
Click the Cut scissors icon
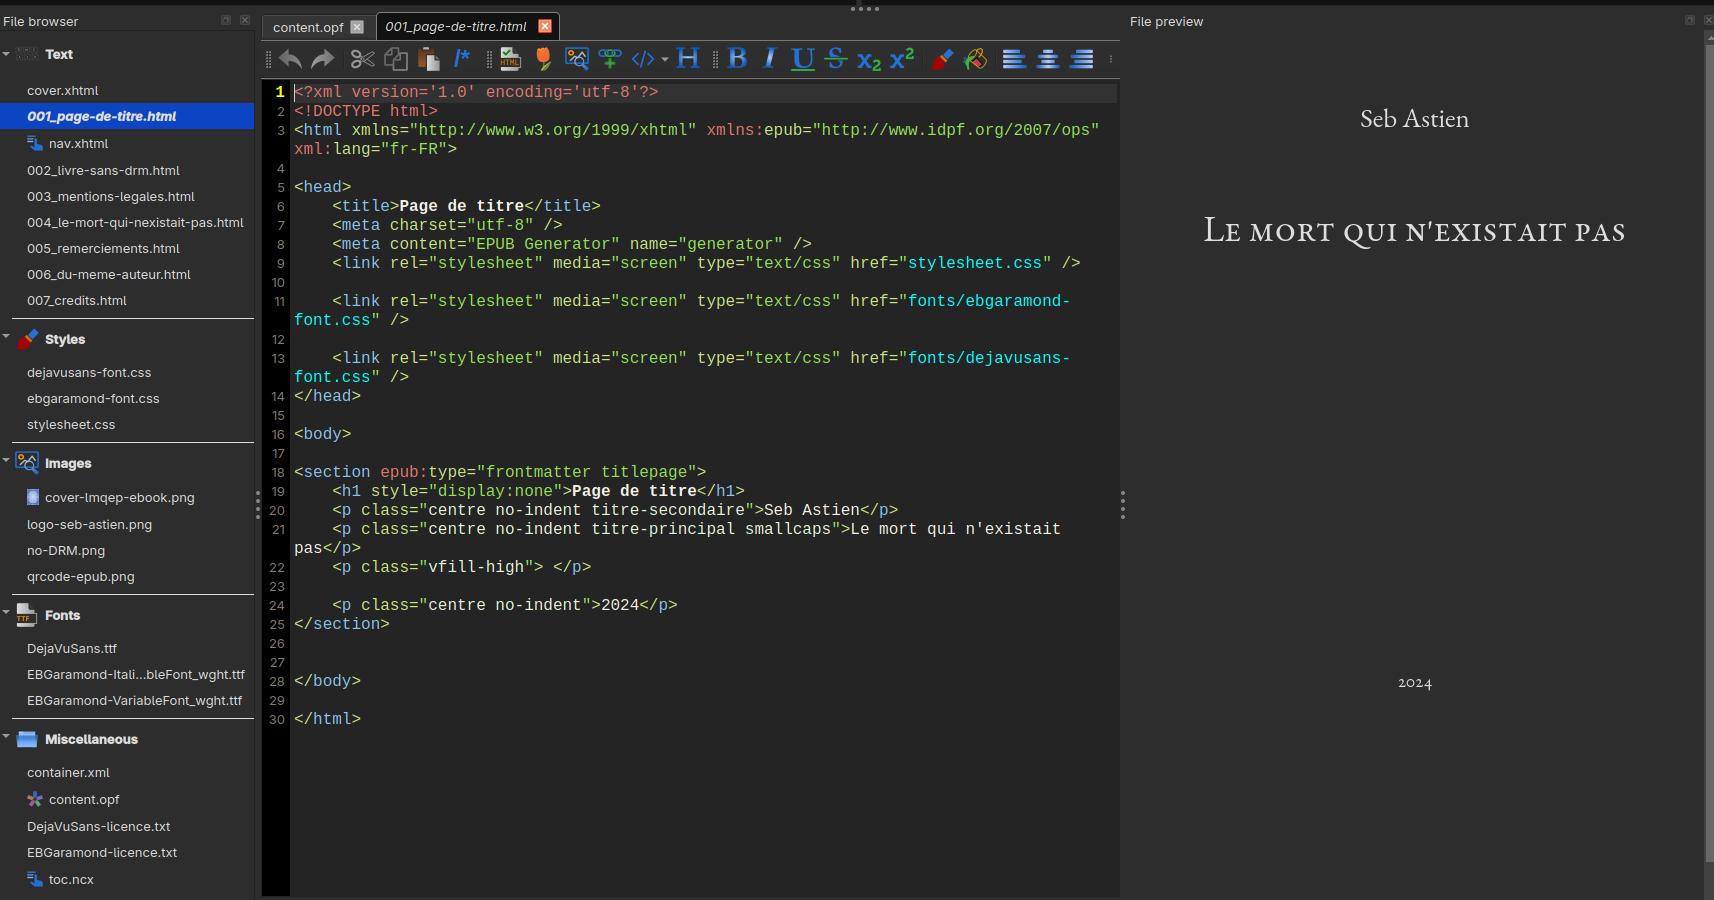(x=362, y=59)
